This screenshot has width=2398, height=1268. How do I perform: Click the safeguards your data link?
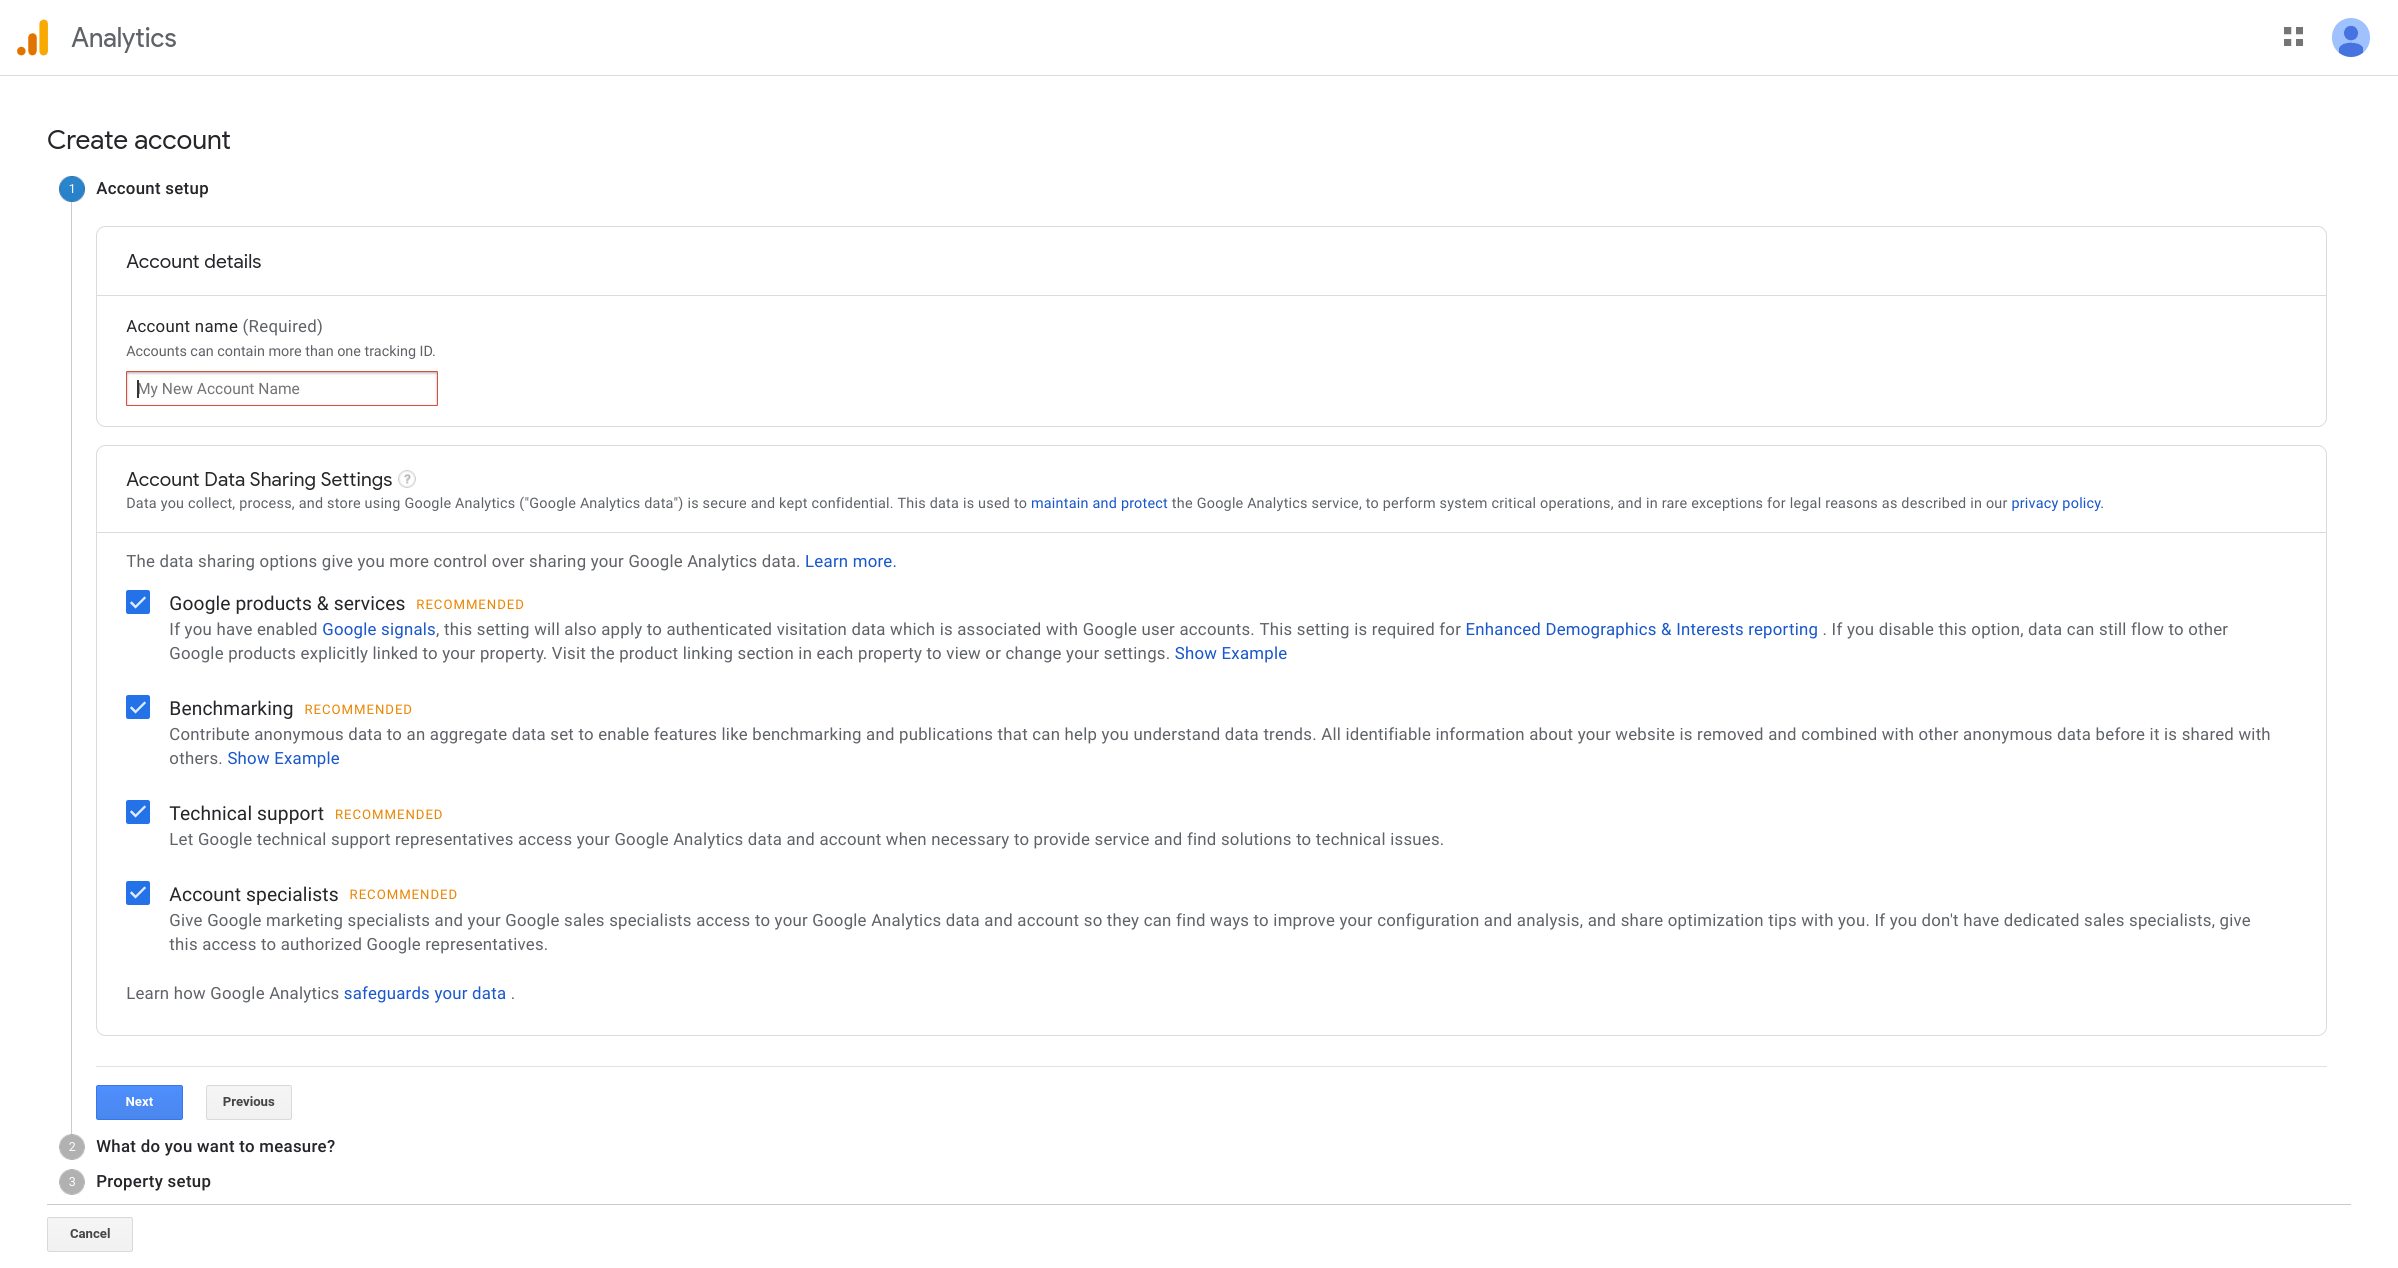423,992
